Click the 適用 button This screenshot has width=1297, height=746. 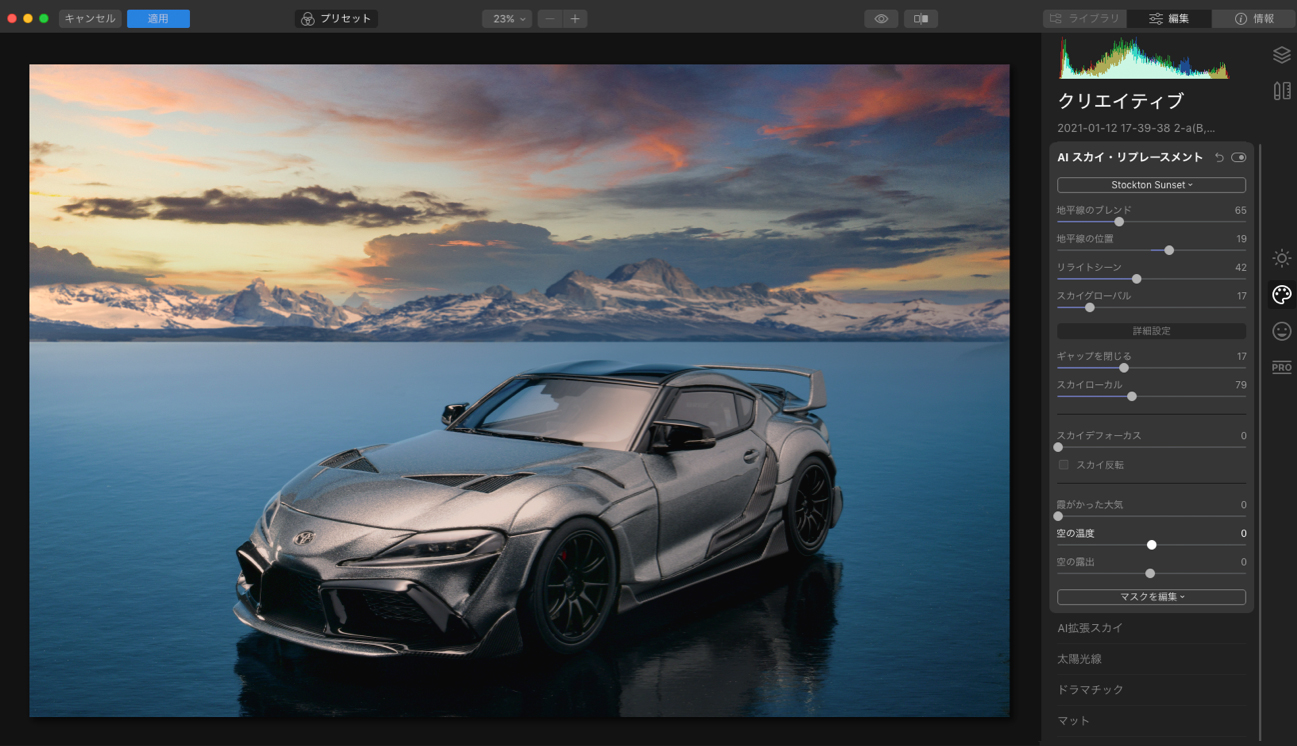(x=158, y=19)
